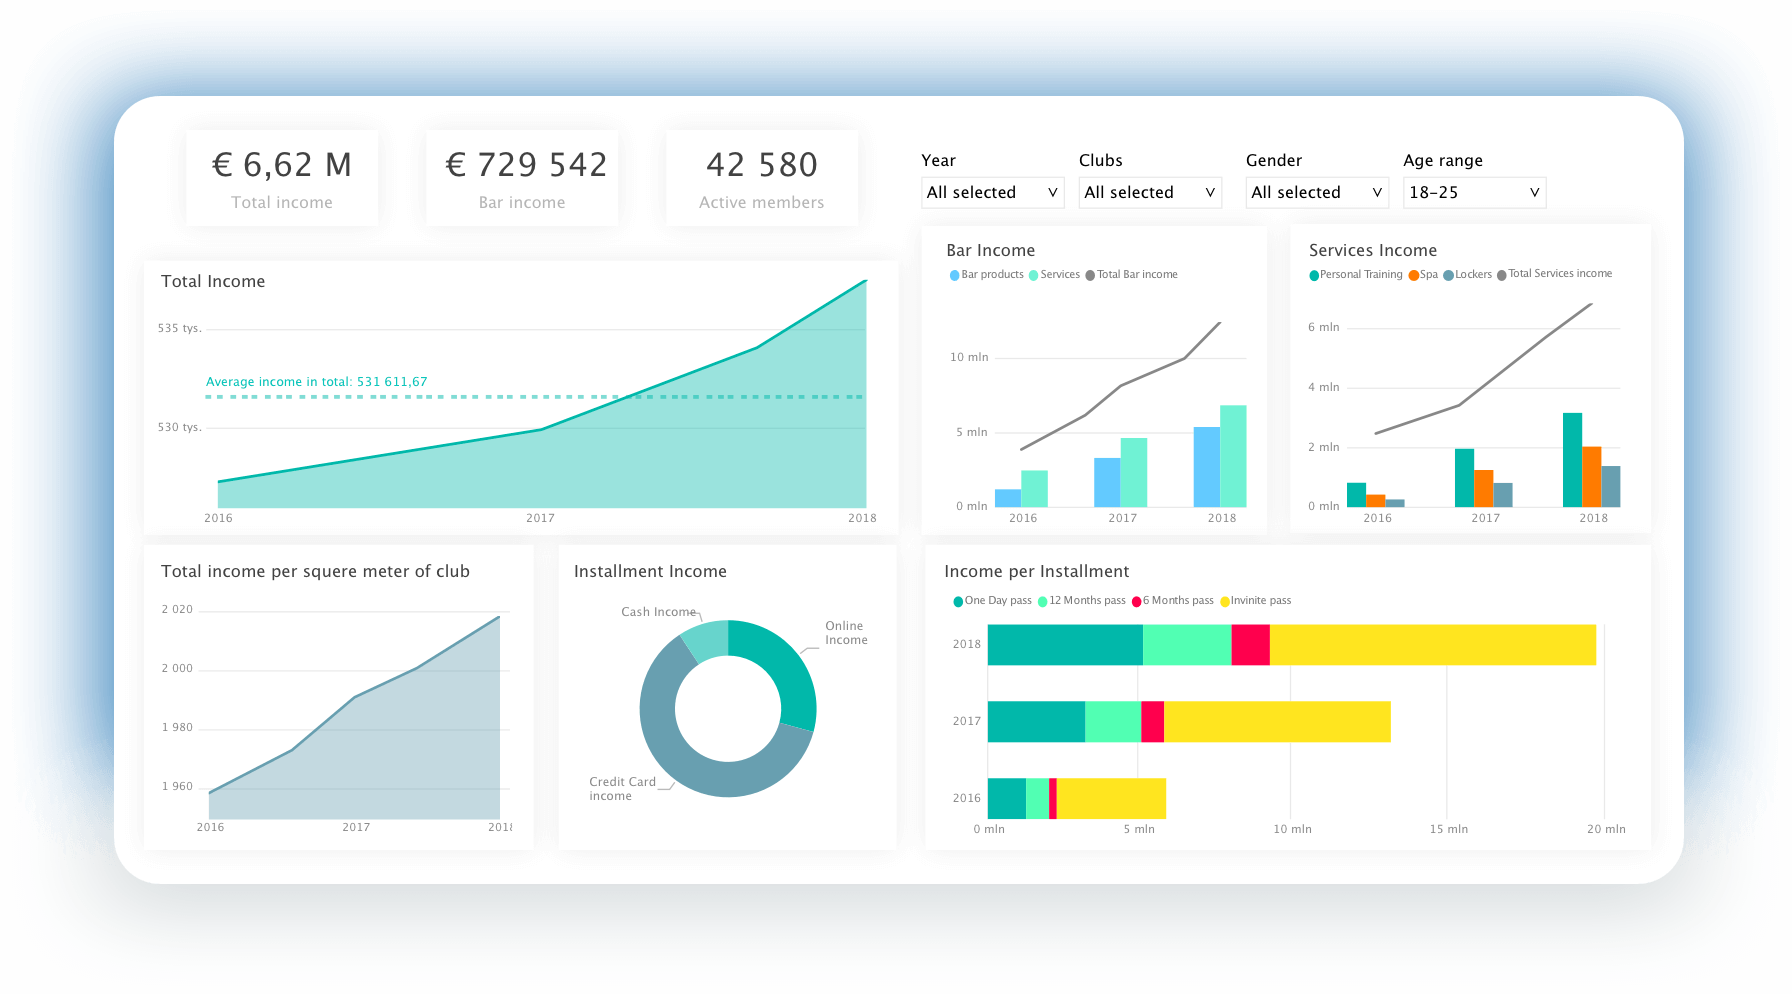Toggle 12 Months pass legend marker
Viewport: 1792px width, 994px height.
(x=1042, y=601)
